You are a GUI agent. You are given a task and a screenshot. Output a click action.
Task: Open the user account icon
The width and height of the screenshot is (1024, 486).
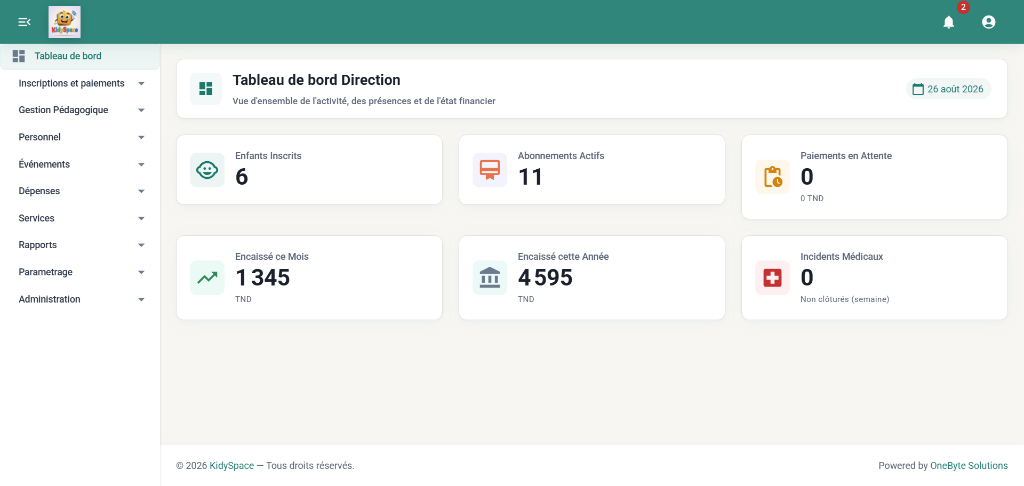[989, 22]
